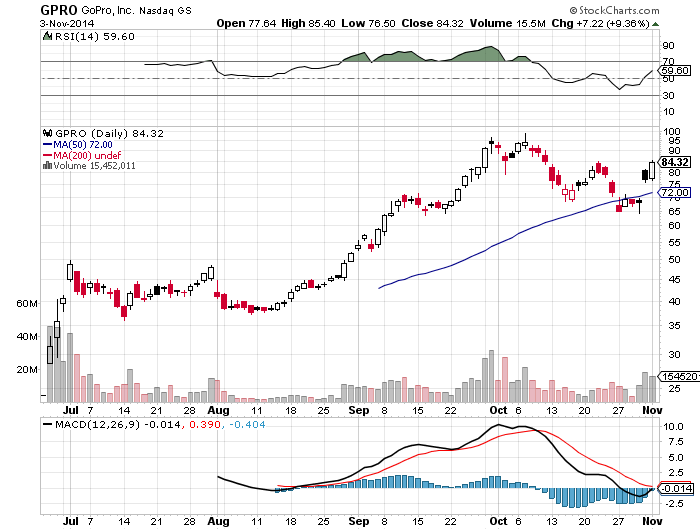Click the MA(50) tag 72.00 on right axis
The height and width of the screenshot is (530, 700).
point(675,193)
